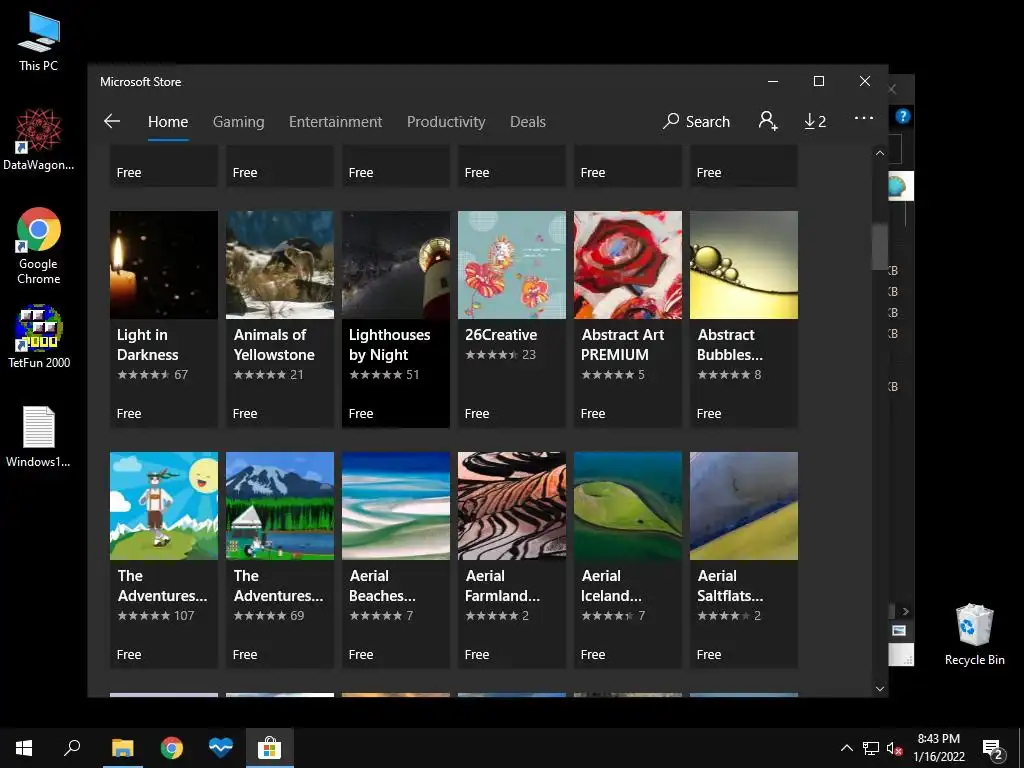Open downloads and updates icon showing 2
Image resolution: width=1024 pixels, height=768 pixels.
click(815, 121)
